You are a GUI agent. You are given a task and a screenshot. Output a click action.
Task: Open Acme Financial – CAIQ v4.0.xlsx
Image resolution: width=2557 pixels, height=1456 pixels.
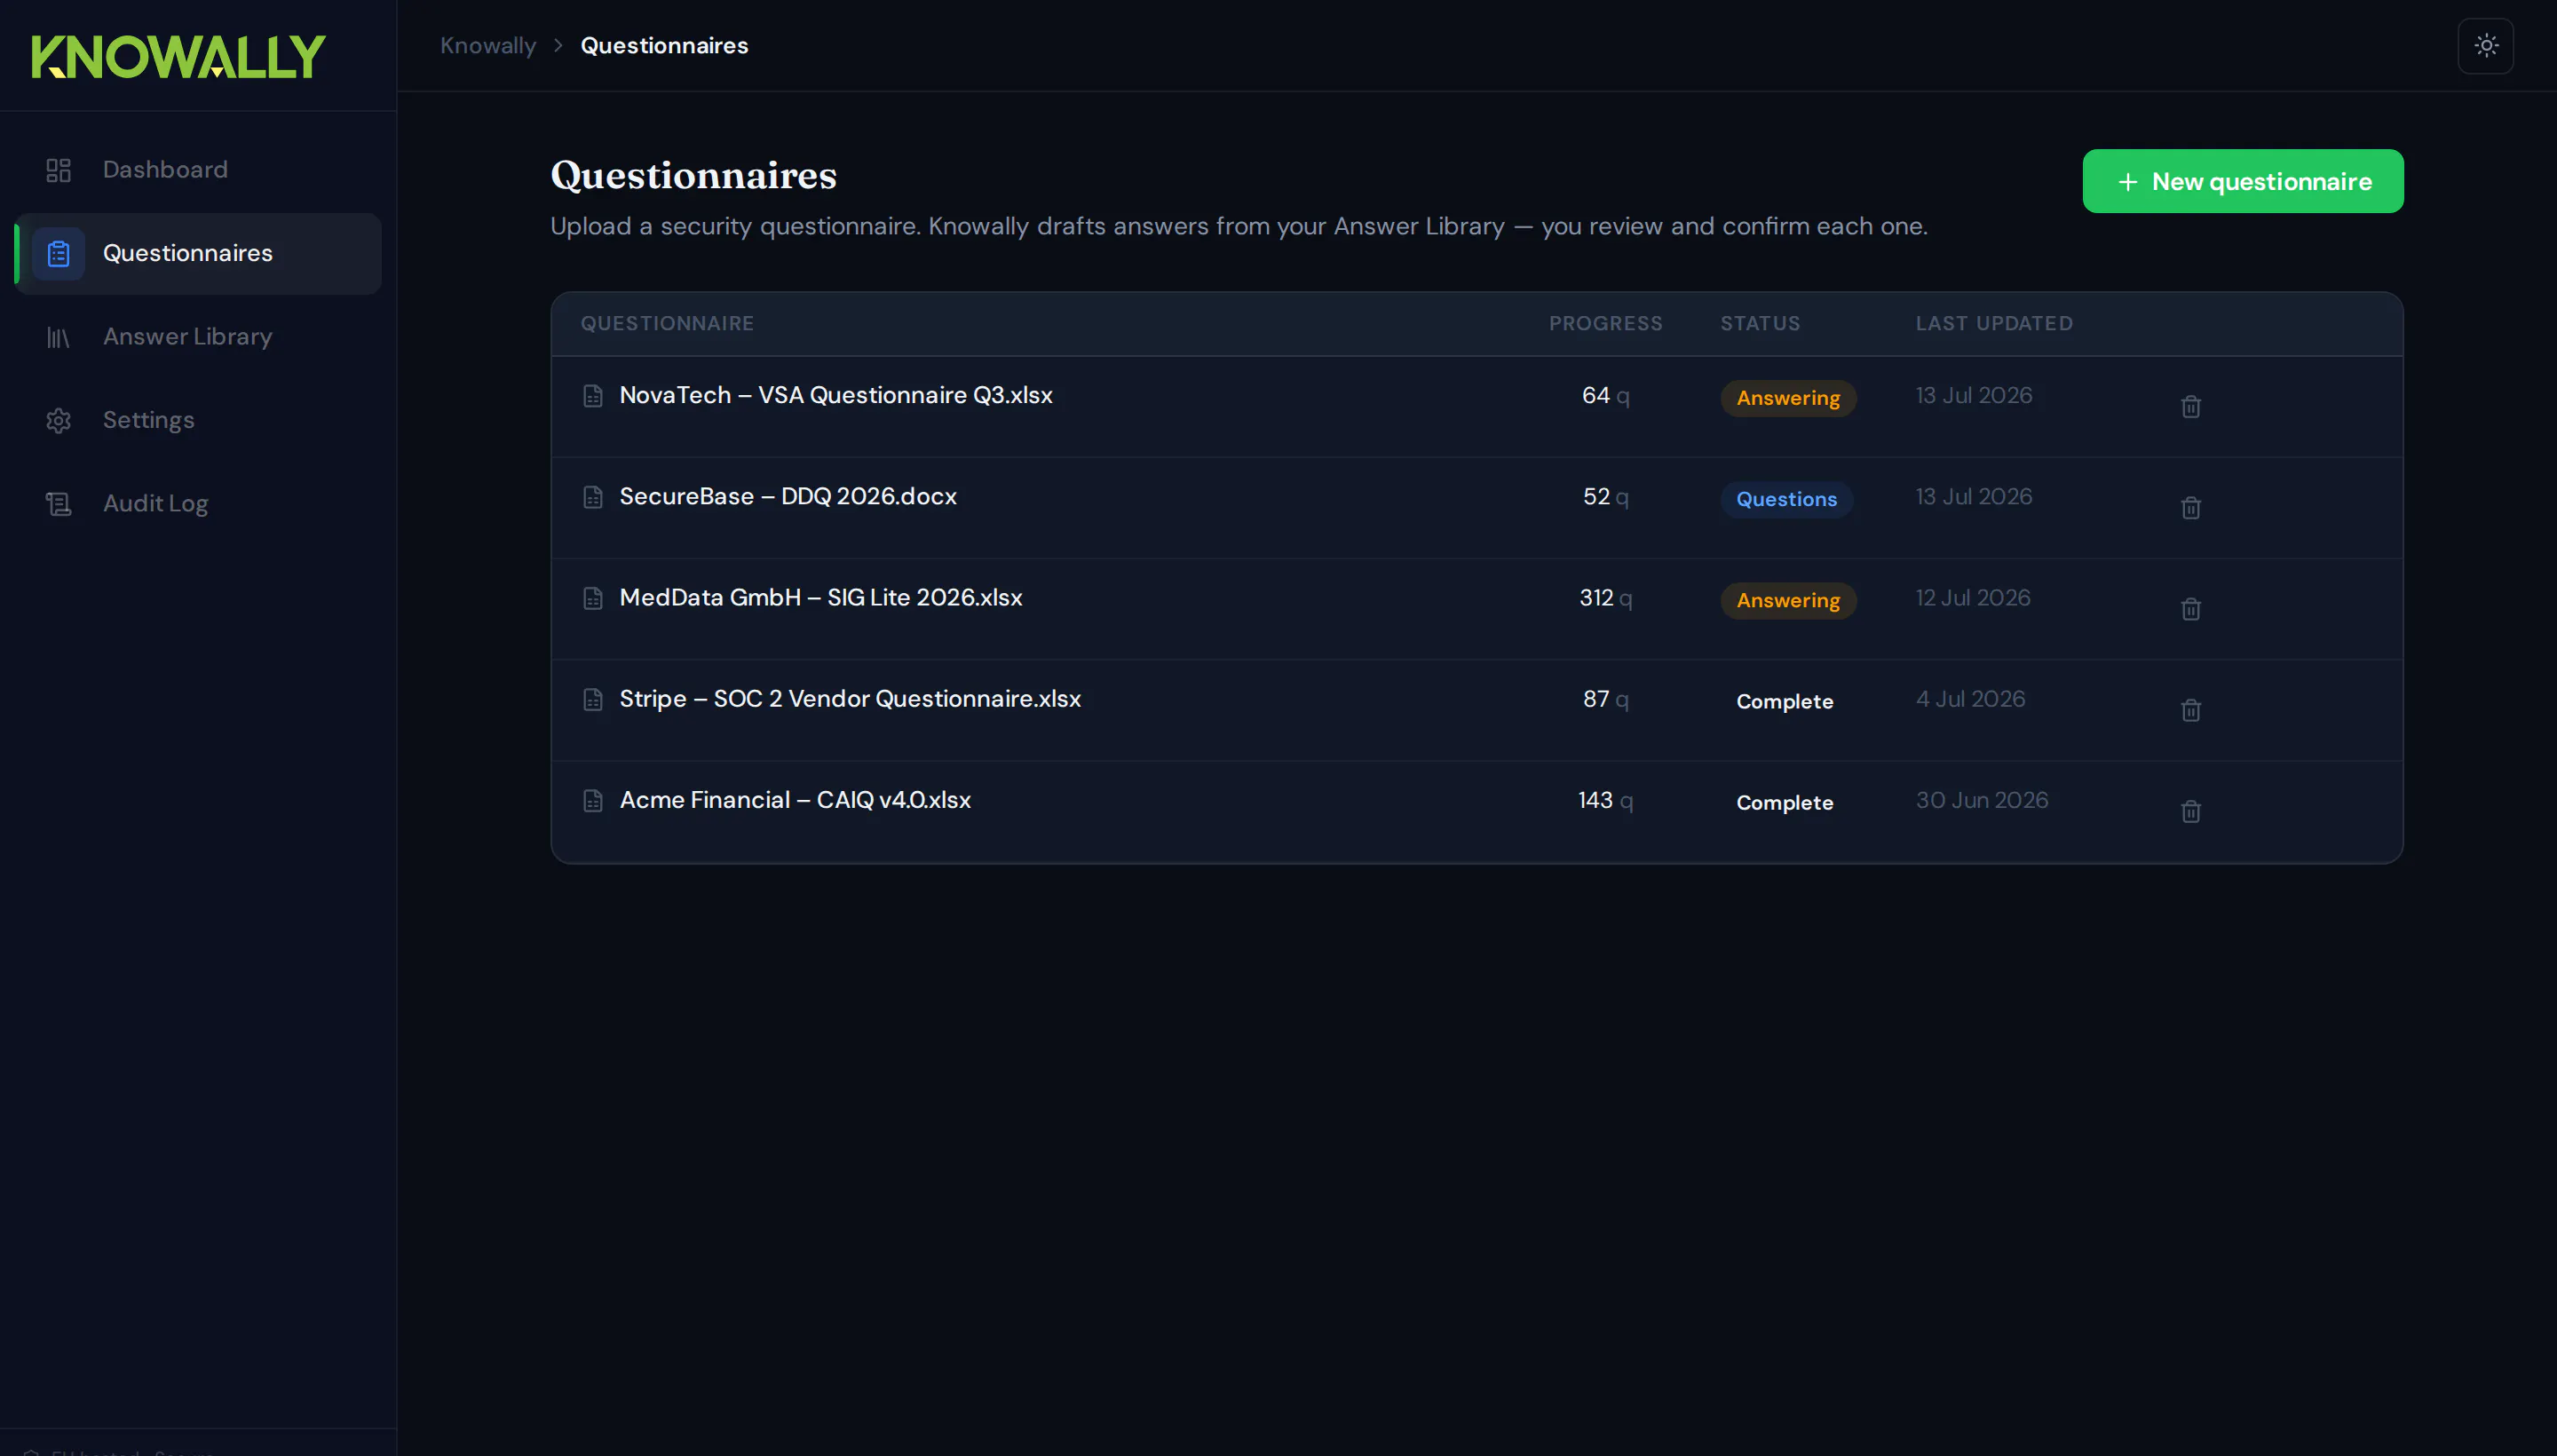coord(795,799)
